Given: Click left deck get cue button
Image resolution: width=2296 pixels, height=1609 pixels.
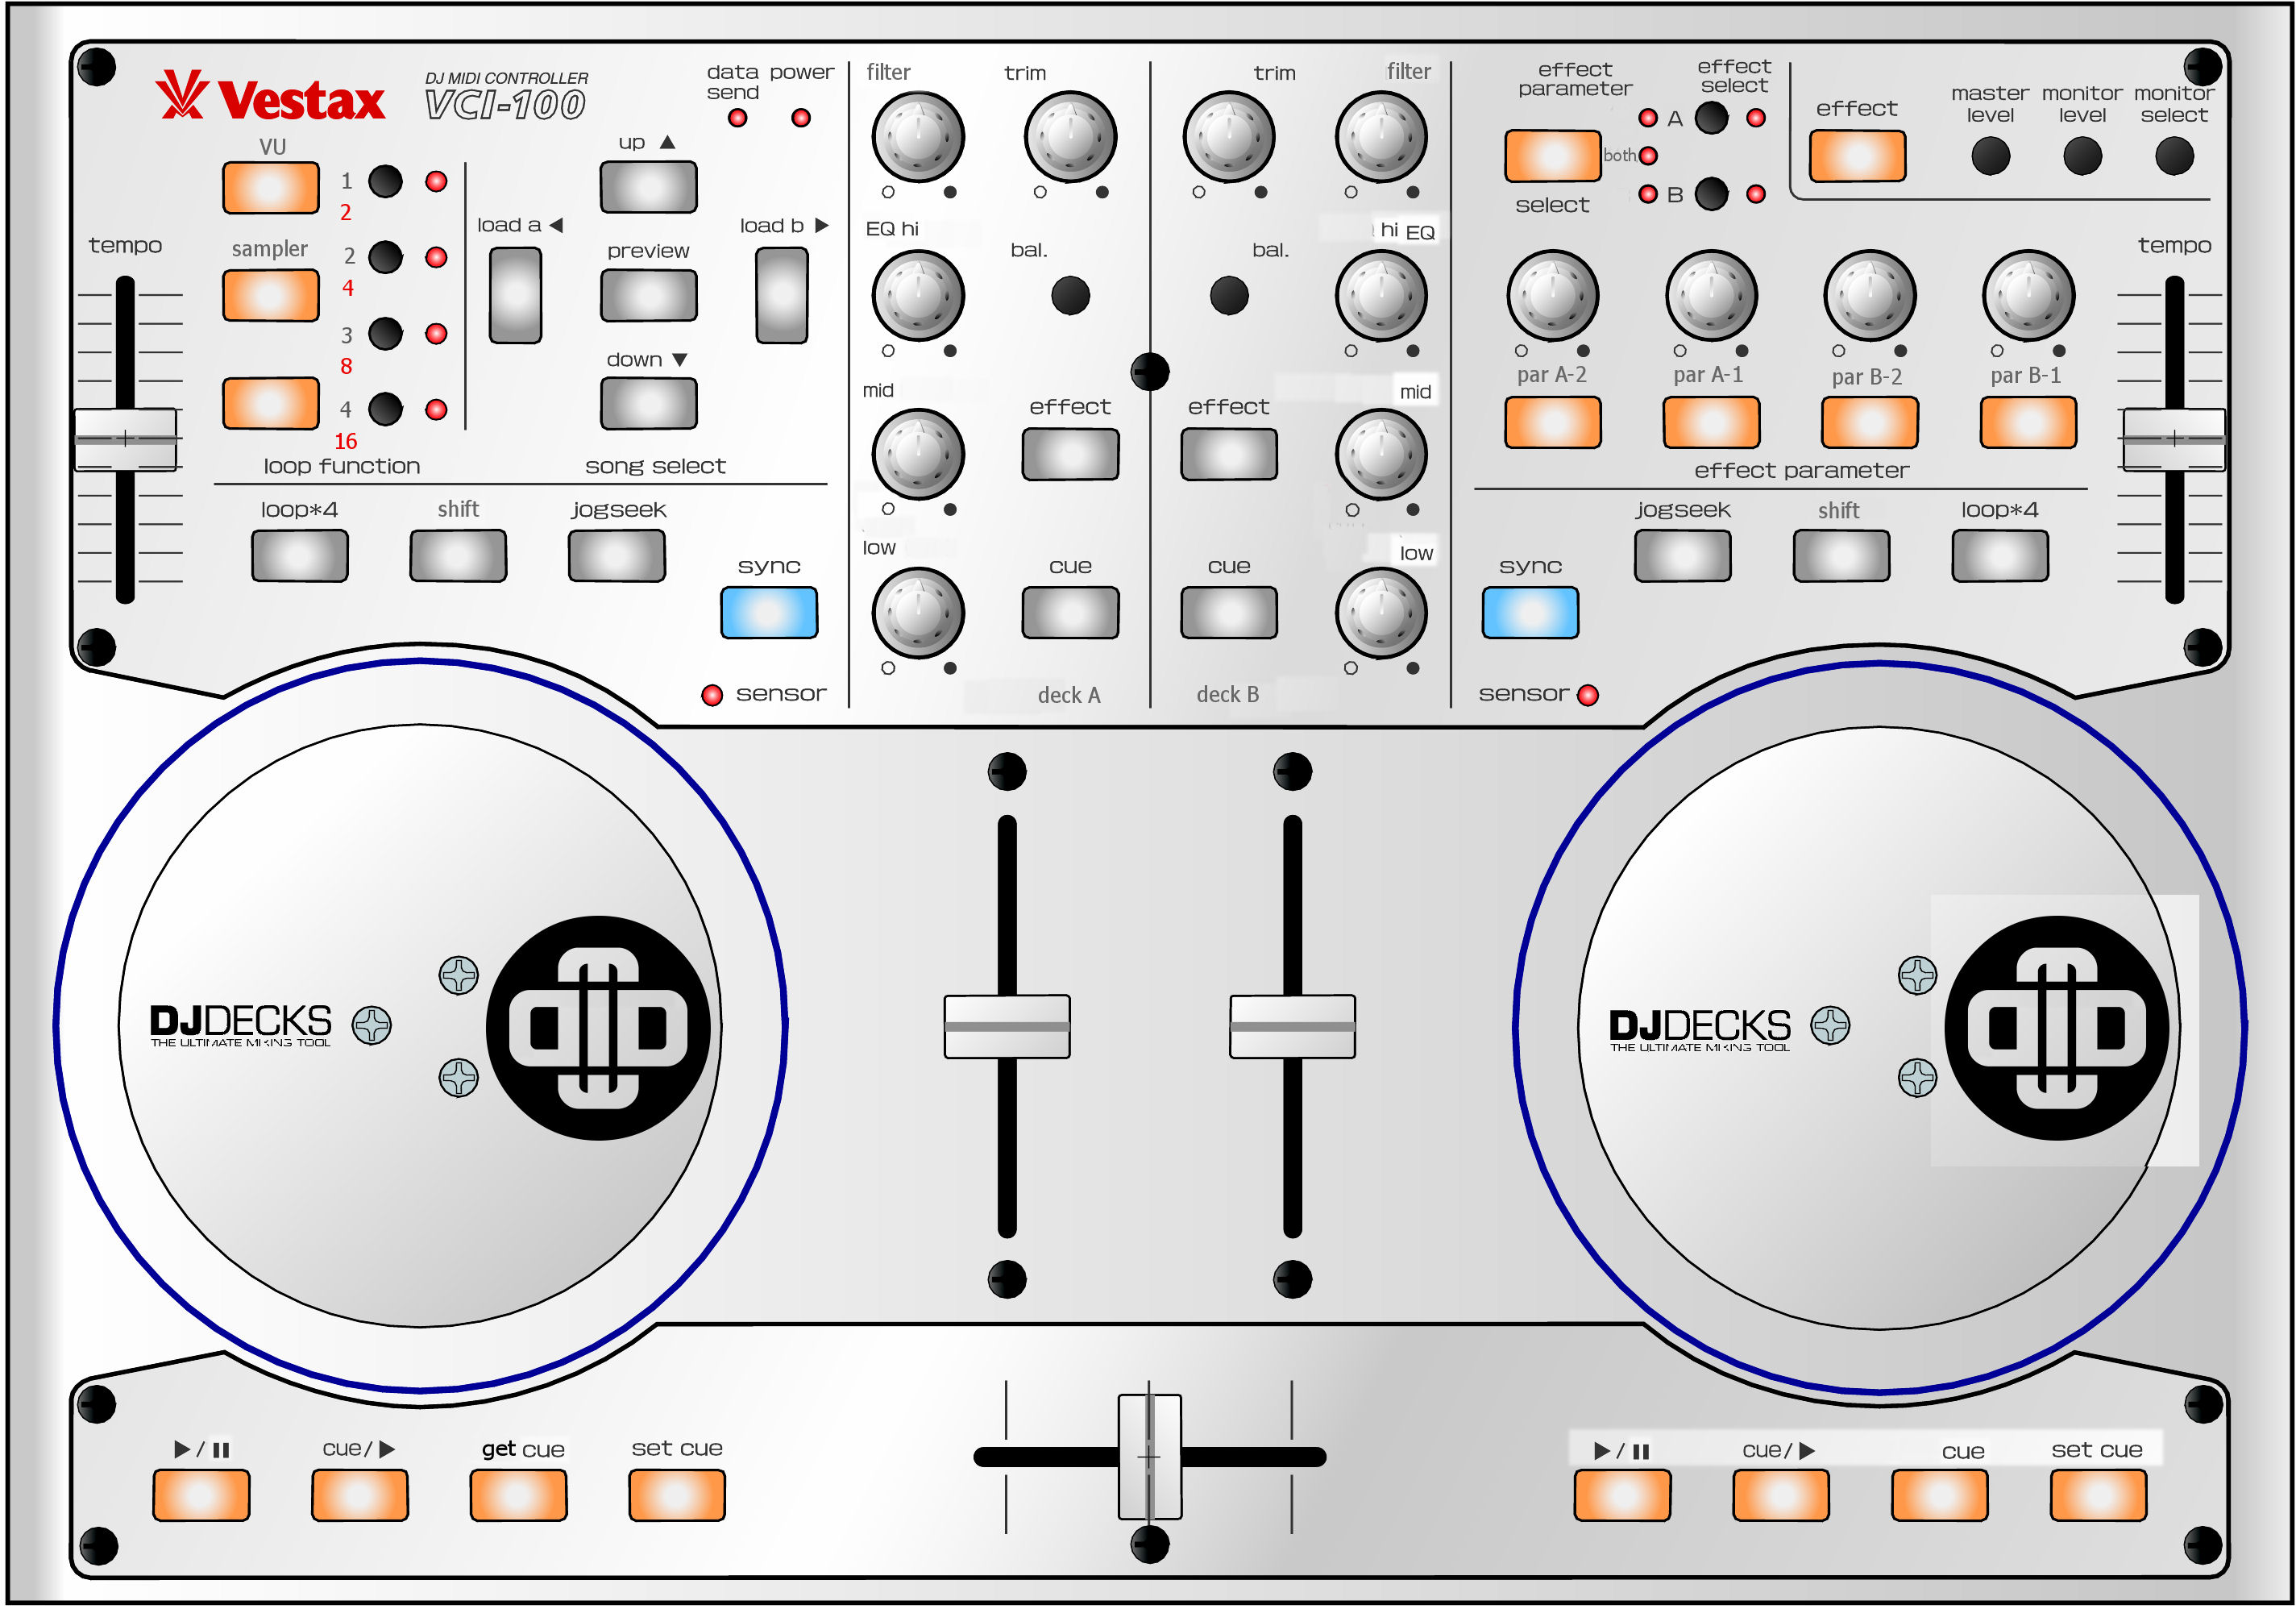Looking at the screenshot, I should [x=518, y=1496].
